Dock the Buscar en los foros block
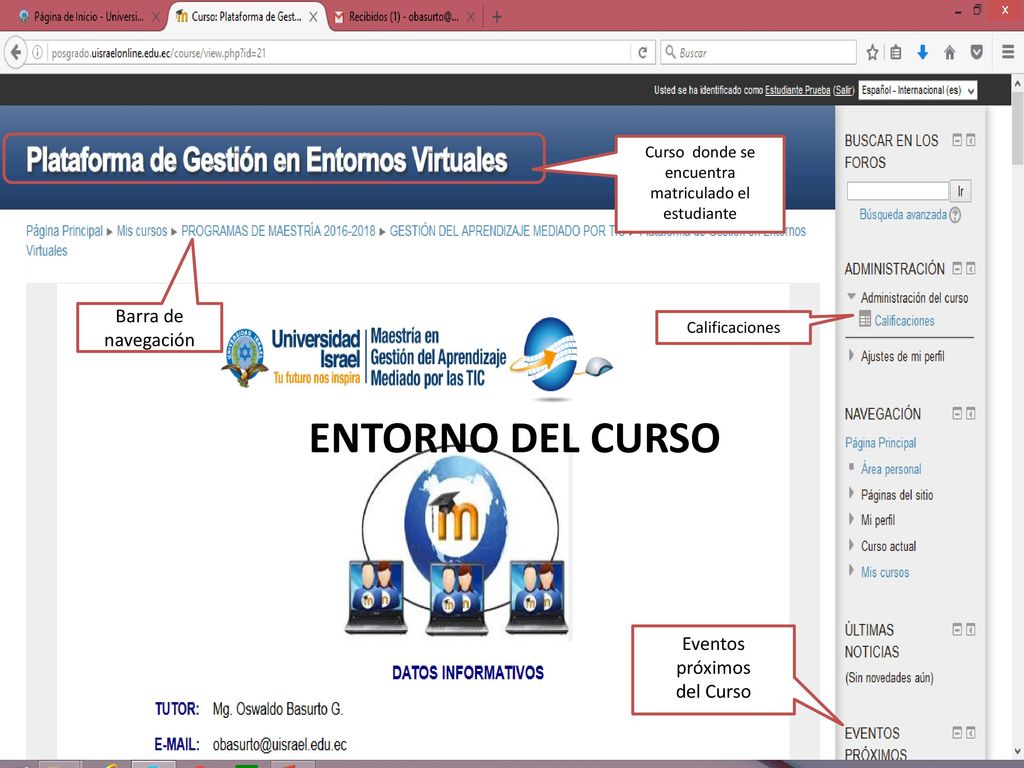This screenshot has height=768, width=1024. tap(970, 140)
